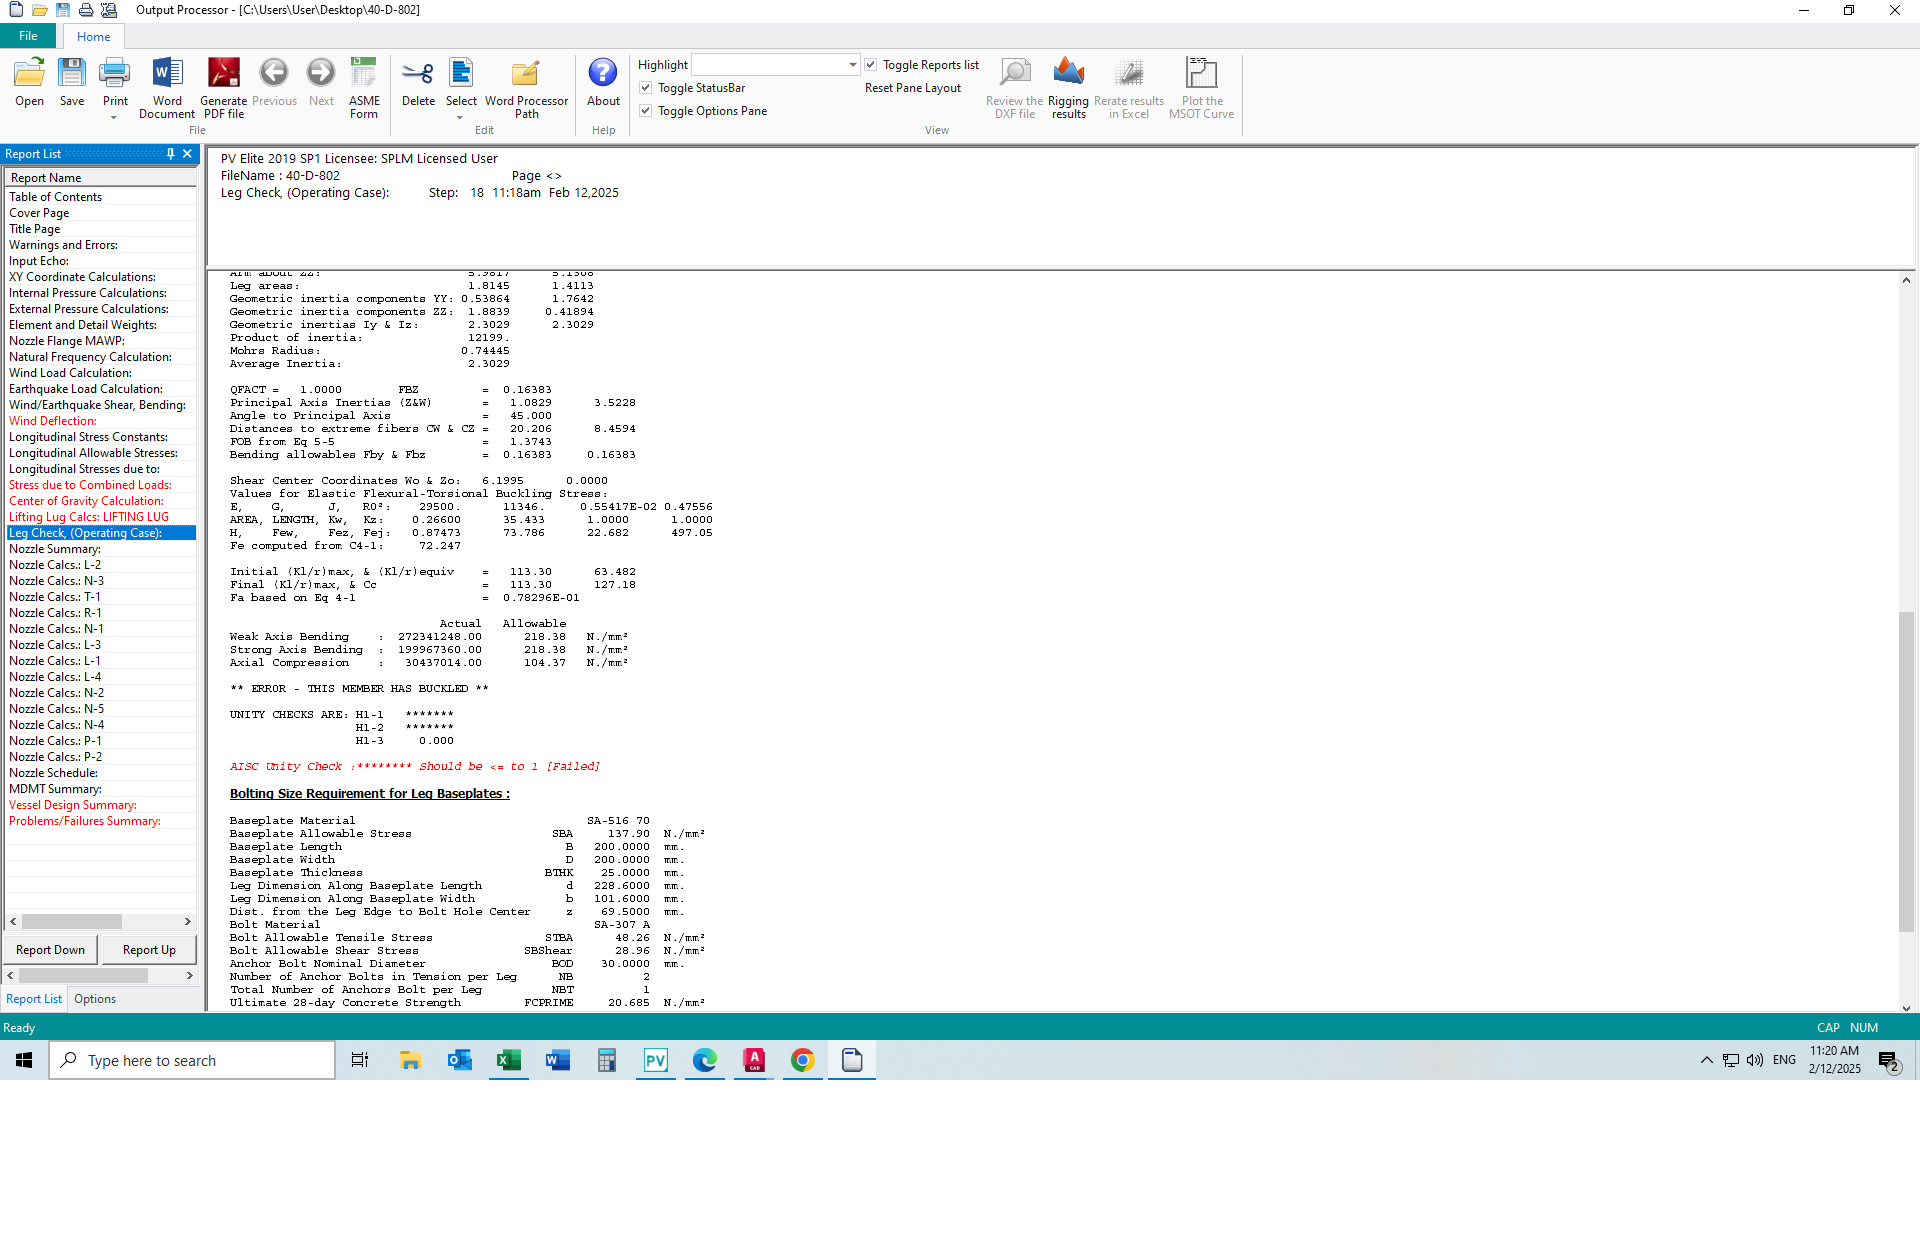The width and height of the screenshot is (1920, 1254).
Task: Expand the Select dropdown arrow
Action: (460, 118)
